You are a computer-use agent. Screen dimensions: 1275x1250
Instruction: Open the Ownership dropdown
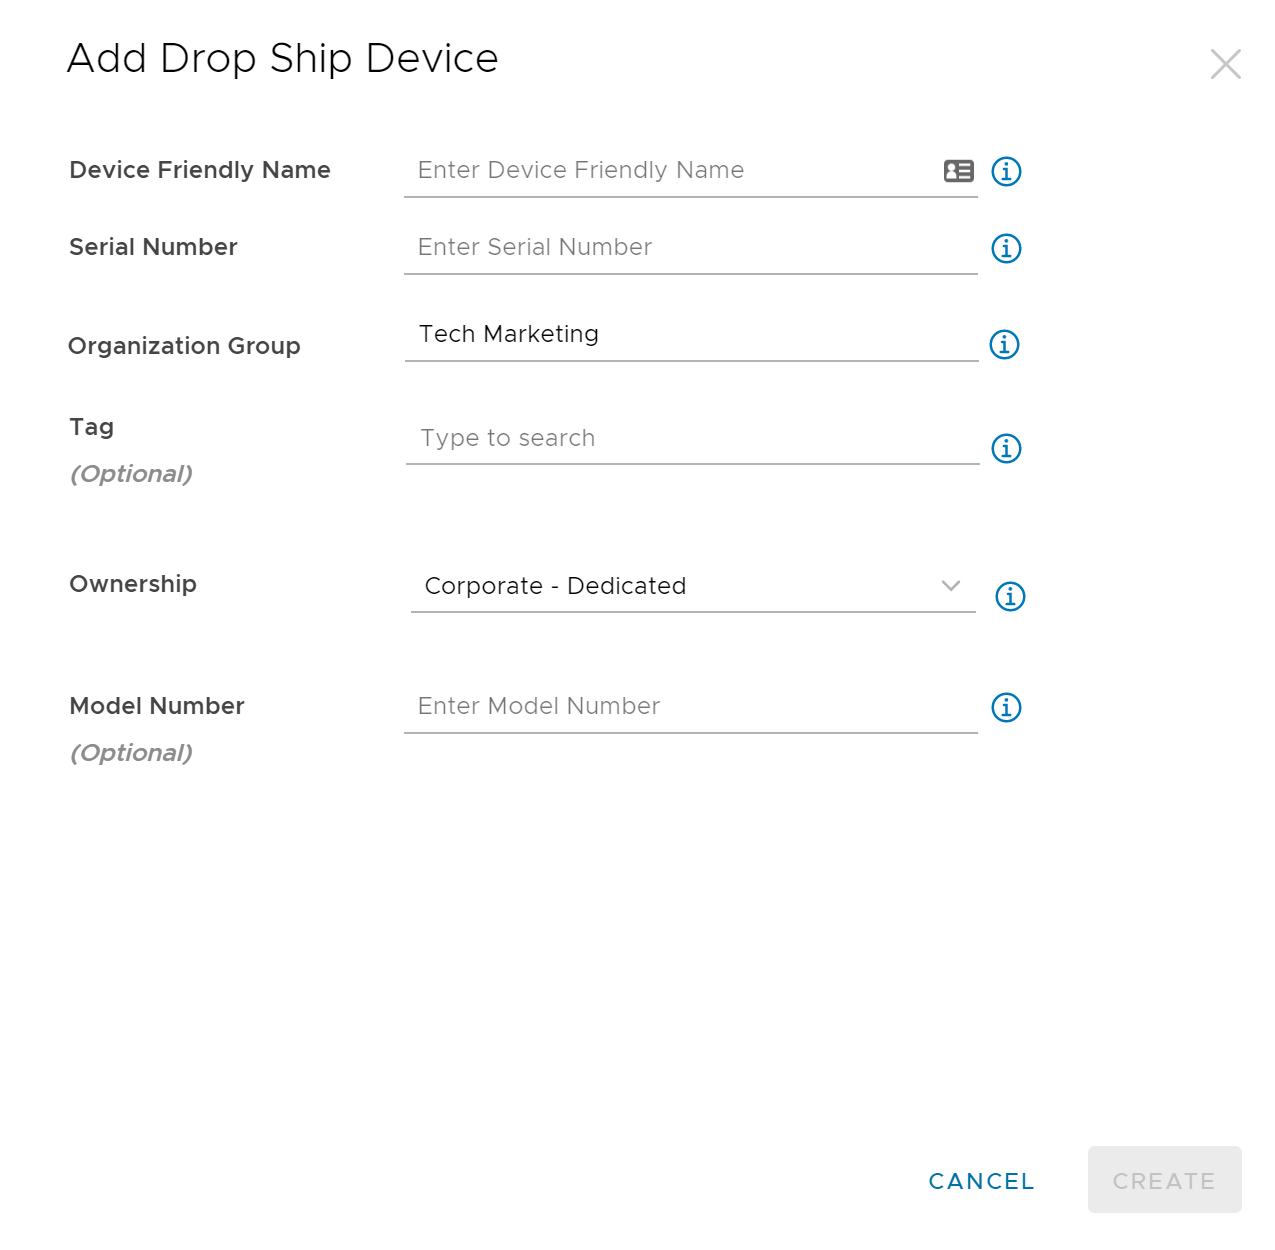point(692,586)
